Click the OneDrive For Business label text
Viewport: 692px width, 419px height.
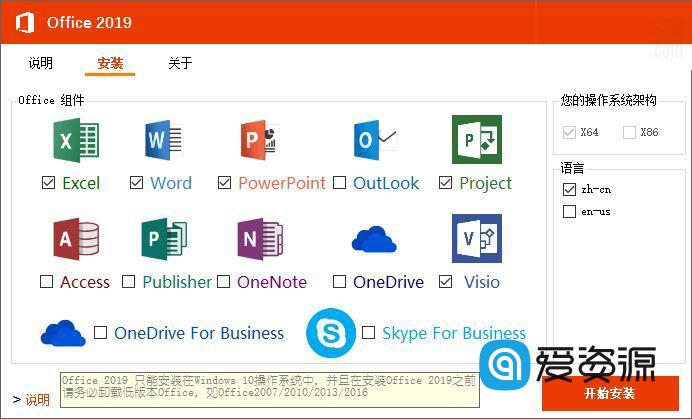[x=199, y=333]
